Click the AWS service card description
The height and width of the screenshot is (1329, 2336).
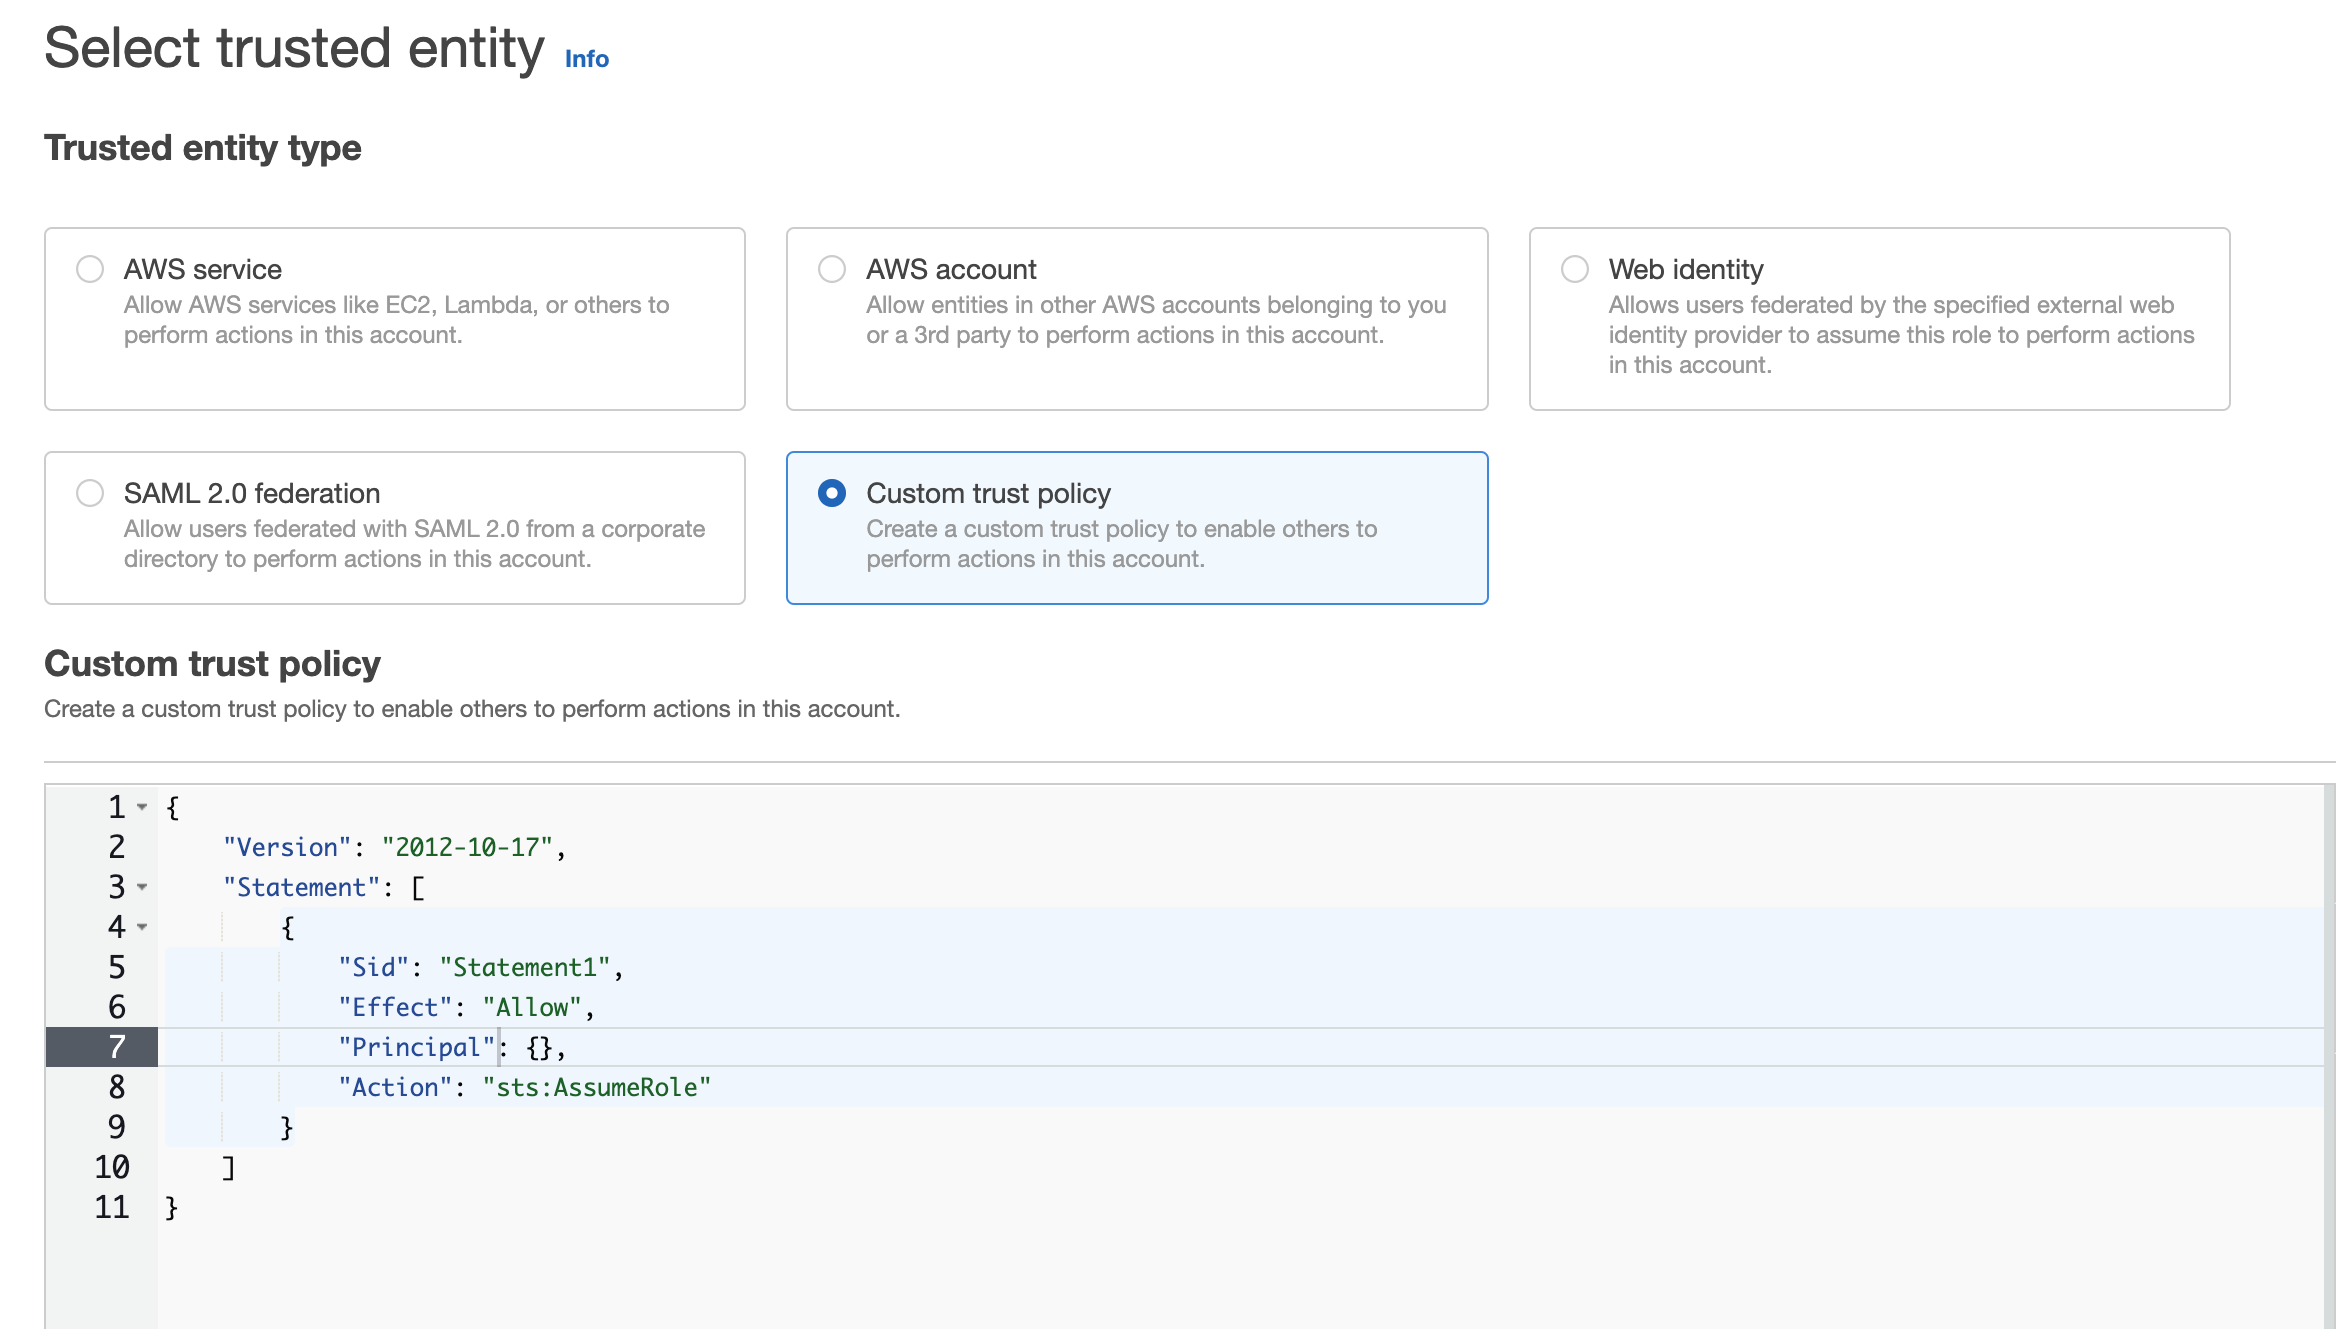tap(396, 320)
